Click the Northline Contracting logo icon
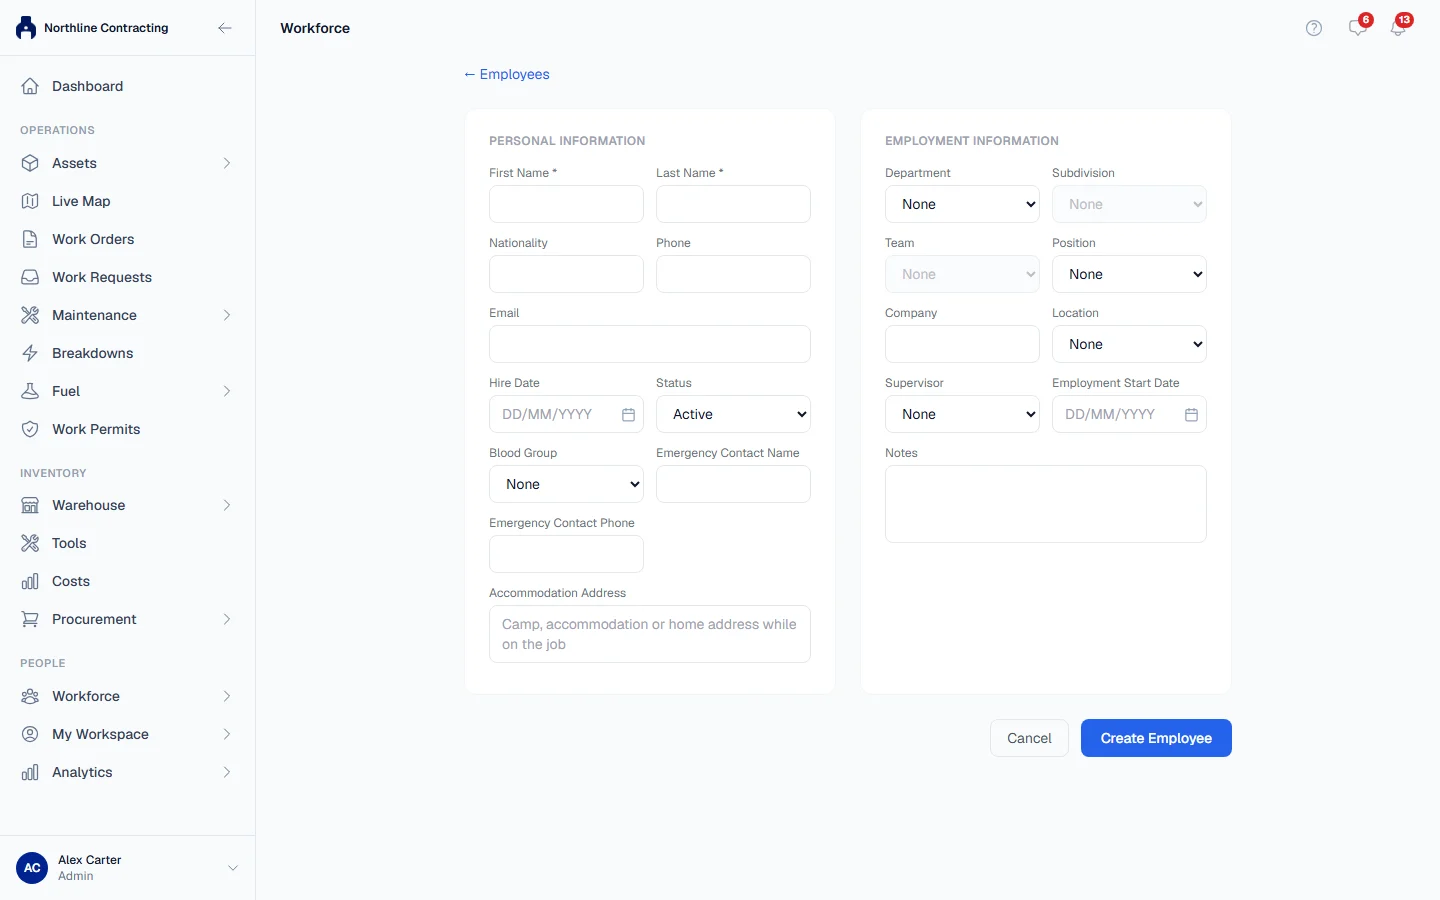Screen dimensions: 1440x900 pos(26,28)
